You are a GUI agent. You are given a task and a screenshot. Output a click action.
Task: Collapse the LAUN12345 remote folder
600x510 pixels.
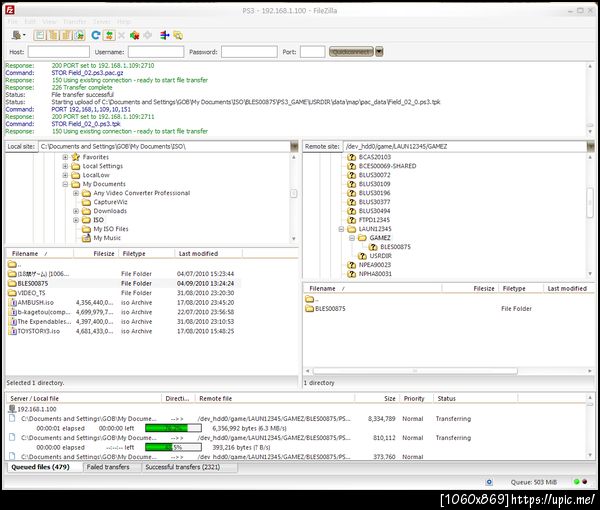pos(341,229)
